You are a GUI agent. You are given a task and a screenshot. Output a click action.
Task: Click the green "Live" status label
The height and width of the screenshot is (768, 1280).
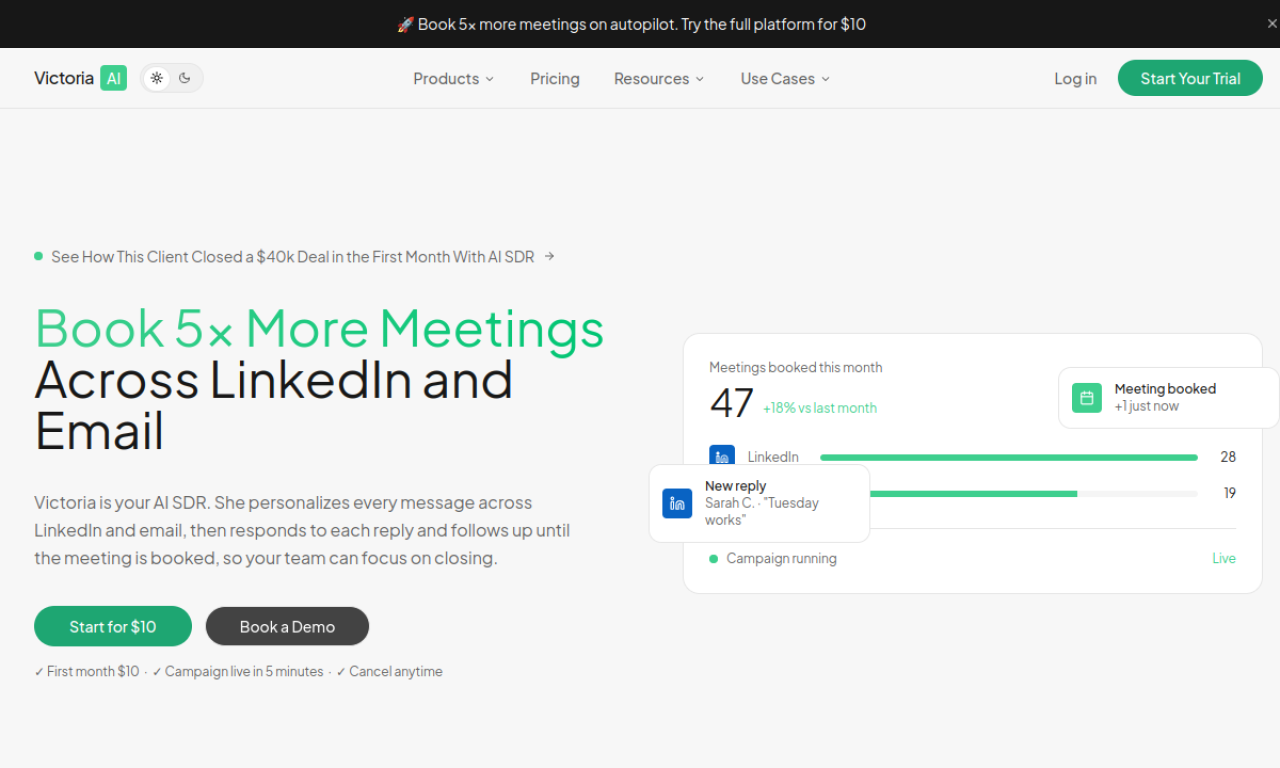[1224, 559]
